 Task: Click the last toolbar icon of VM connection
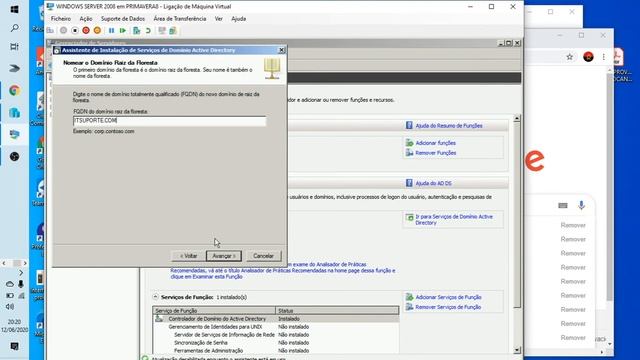(173, 31)
